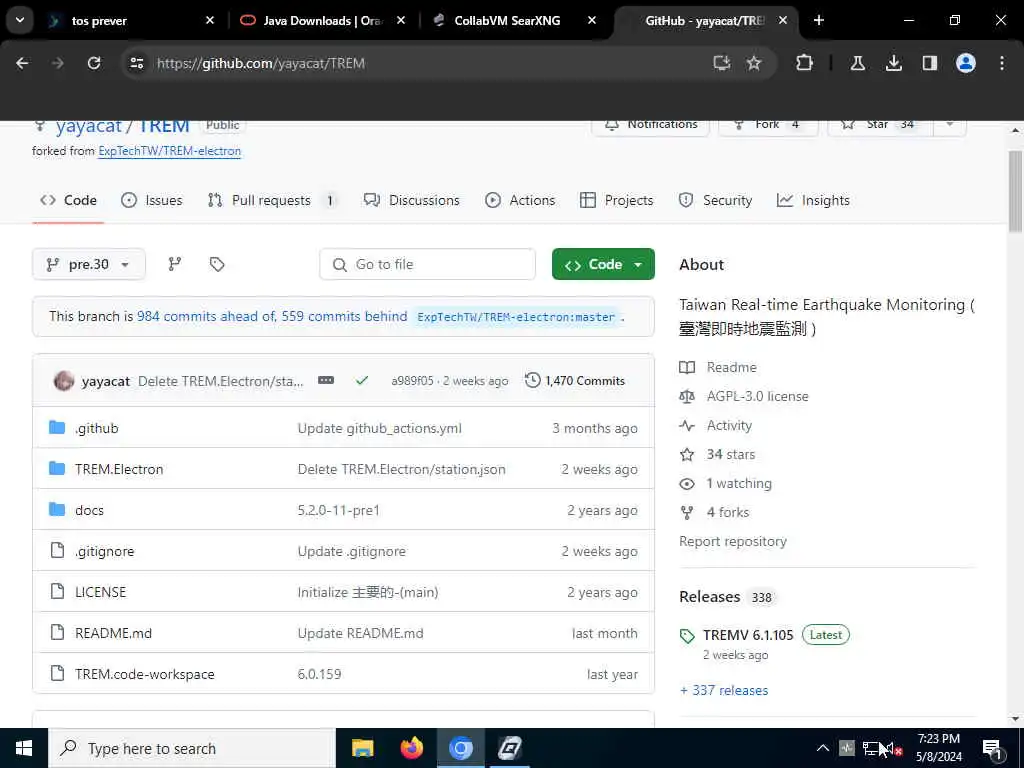Reload the GitHub page
The height and width of the screenshot is (768, 1024).
click(94, 63)
